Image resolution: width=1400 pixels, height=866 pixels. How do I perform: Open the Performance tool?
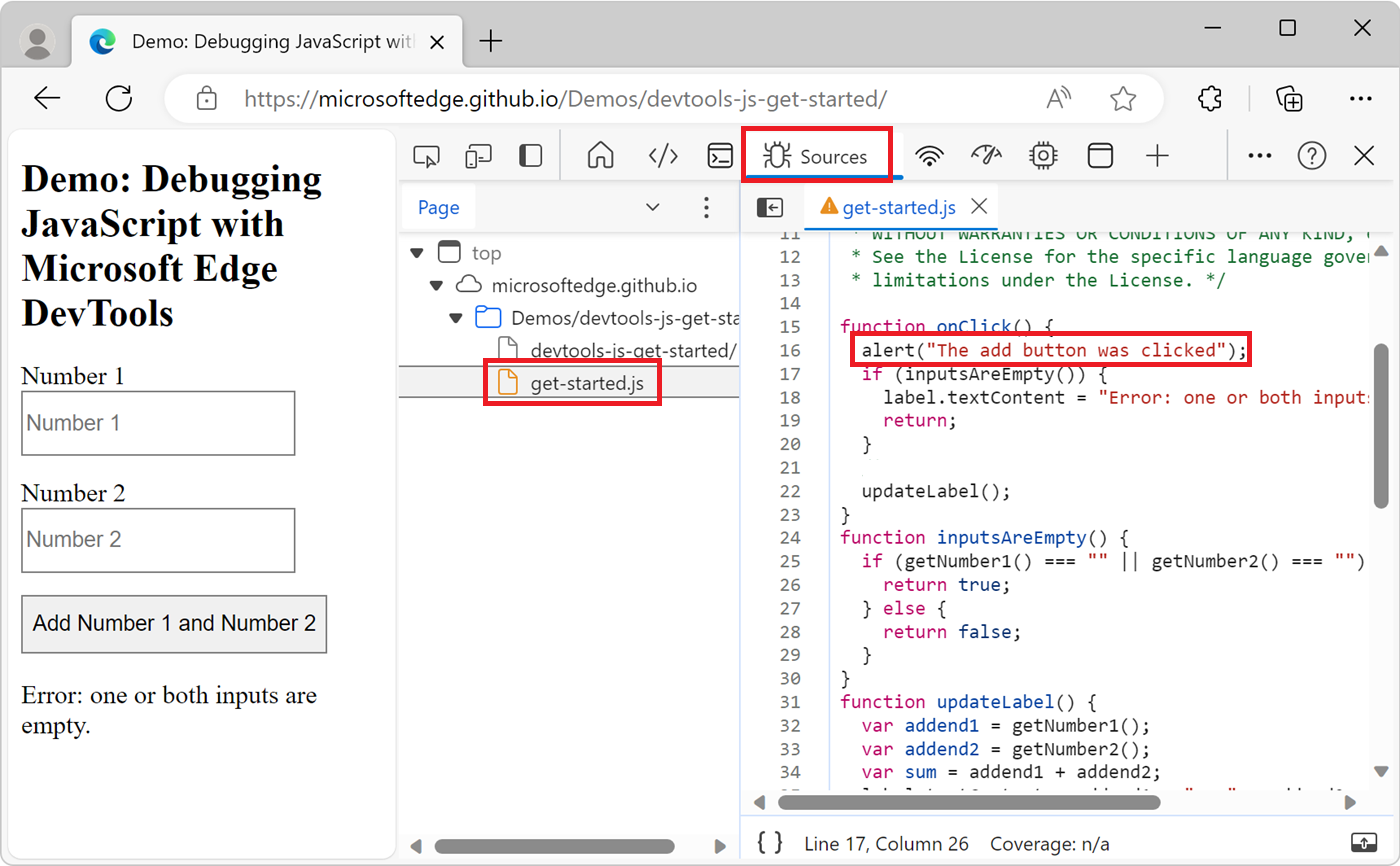[x=987, y=155]
